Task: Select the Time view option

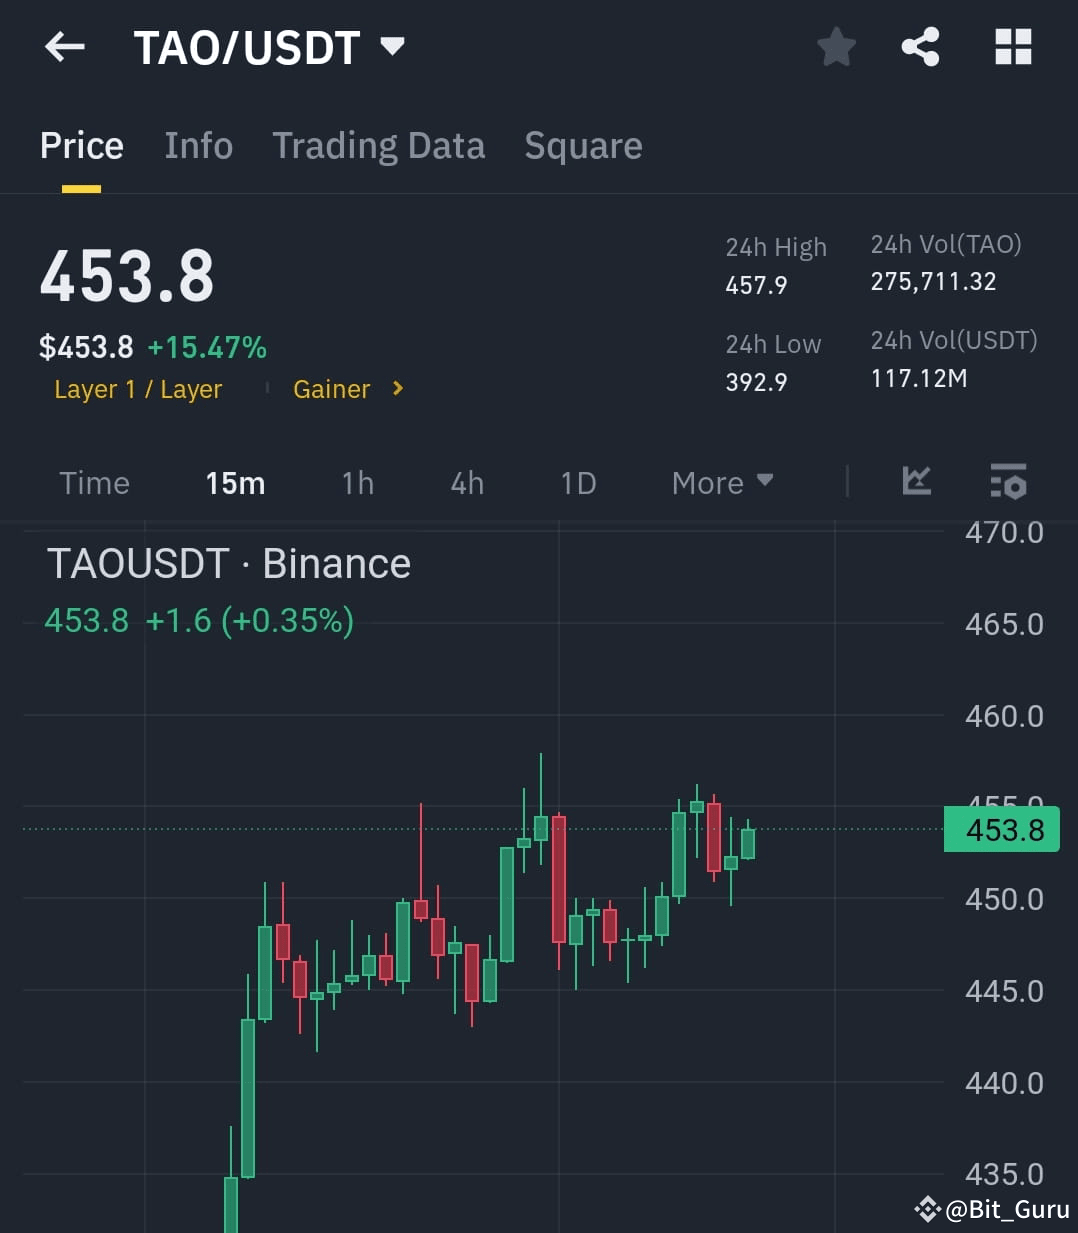Action: pos(94,483)
